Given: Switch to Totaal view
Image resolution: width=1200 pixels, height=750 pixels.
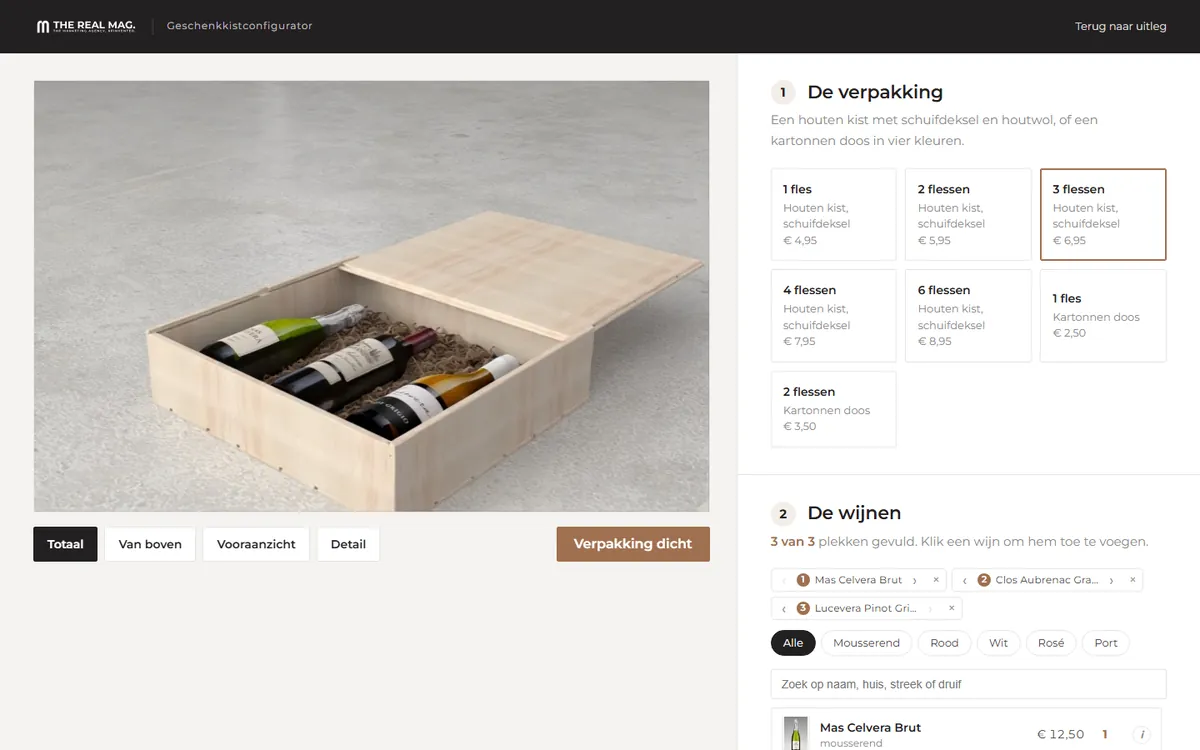Looking at the screenshot, I should click(x=65, y=544).
